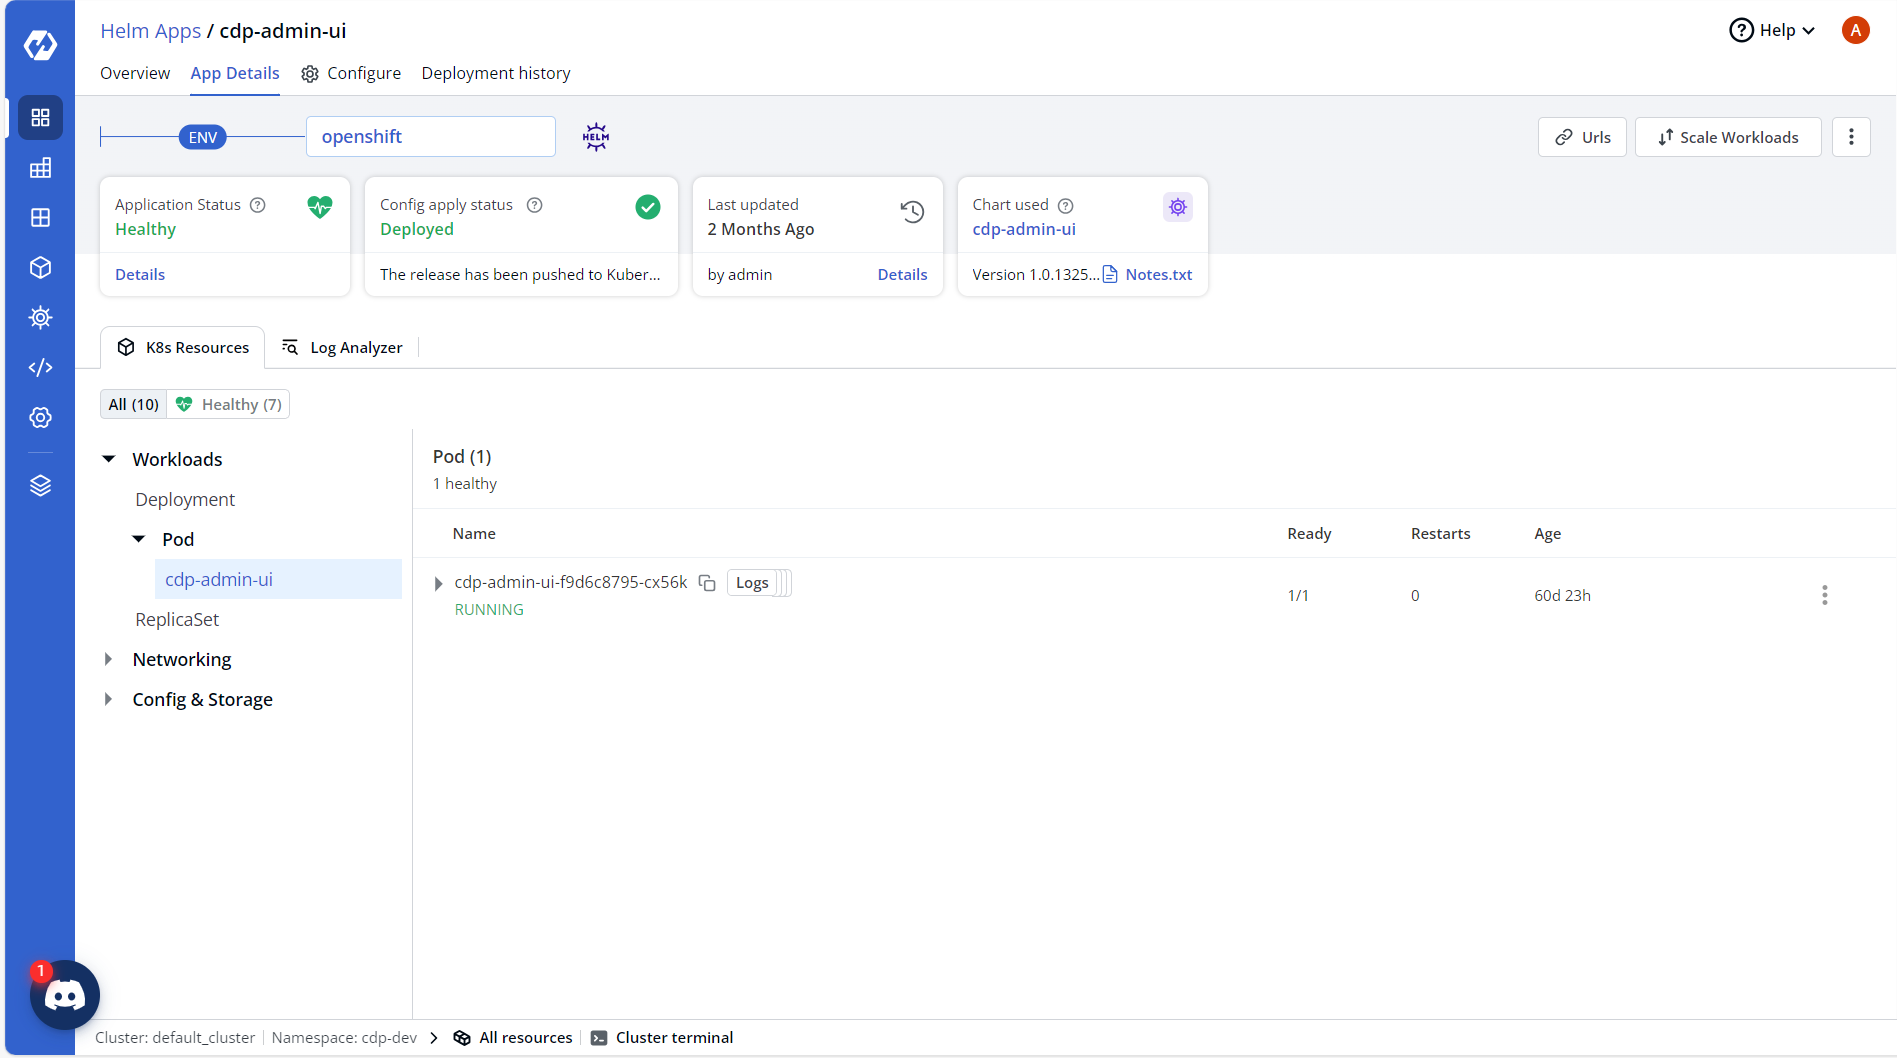Open the pod row three-dot menu

pos(1824,595)
